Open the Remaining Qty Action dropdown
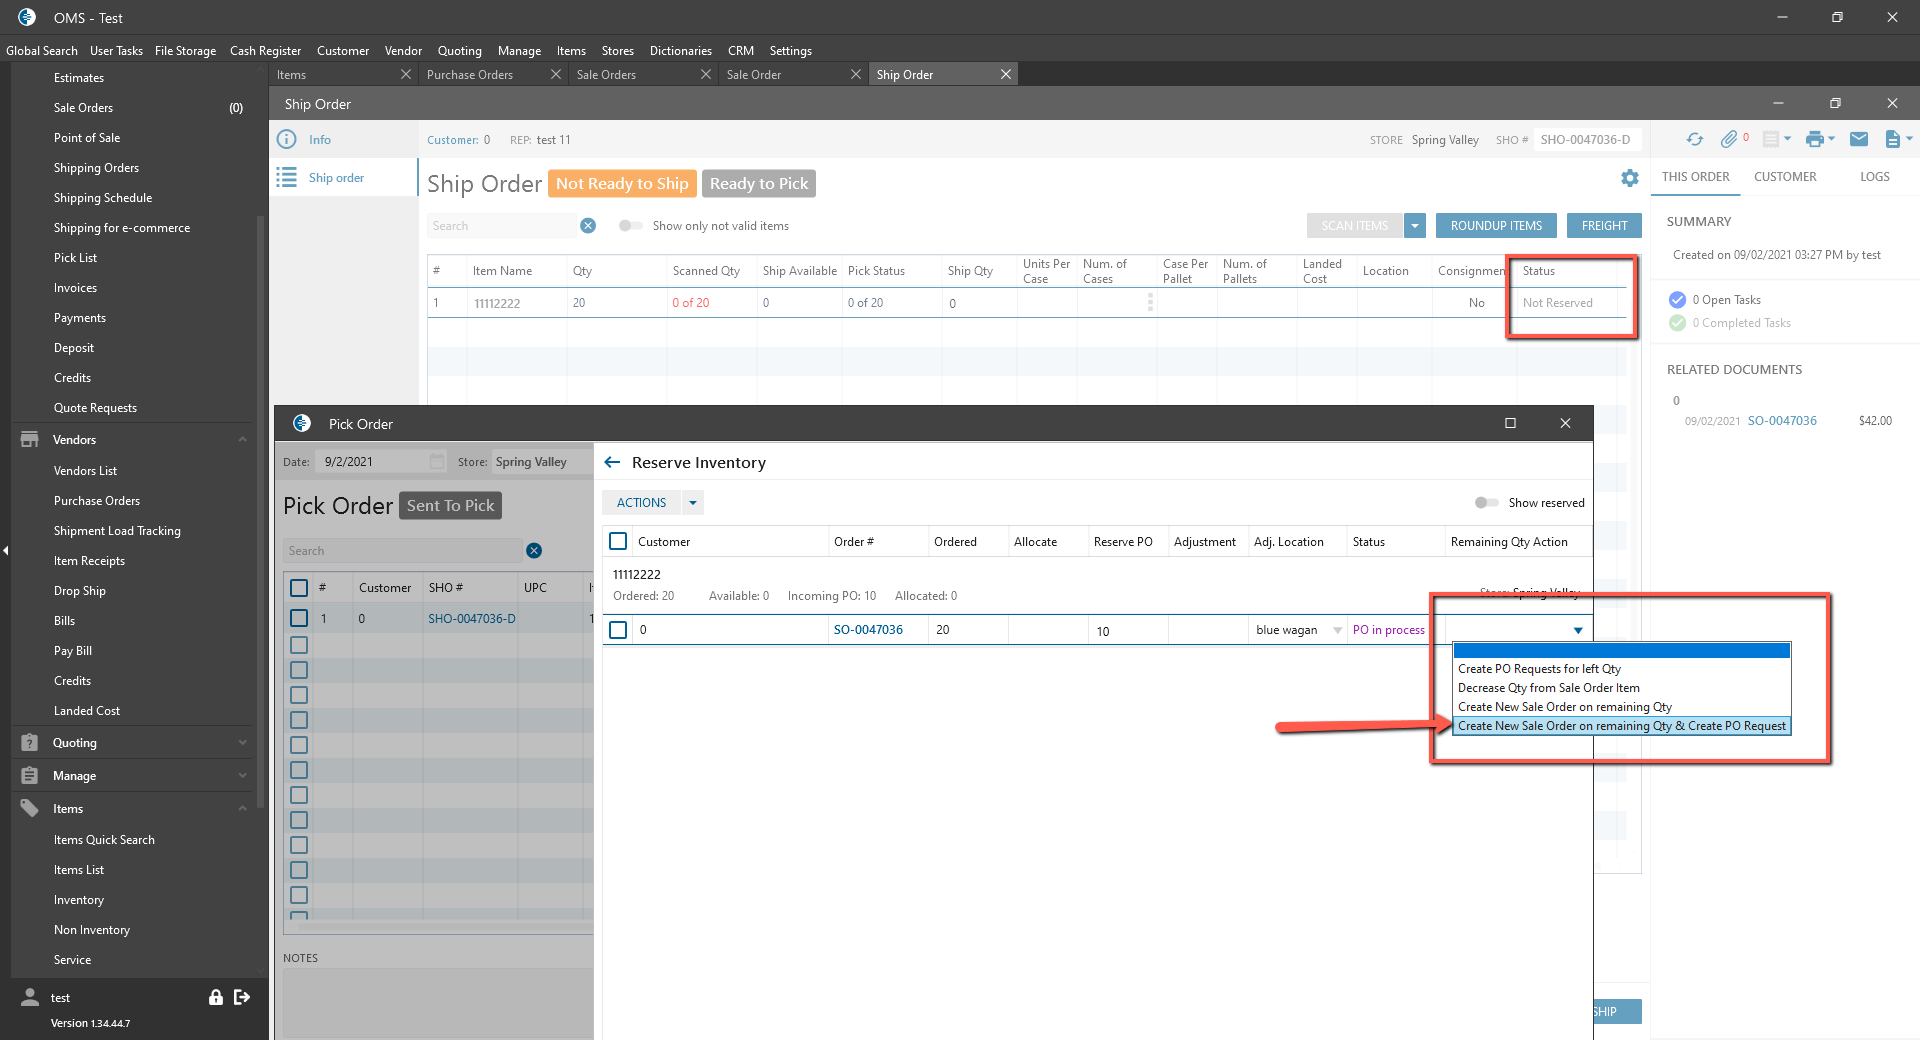 click(1578, 630)
